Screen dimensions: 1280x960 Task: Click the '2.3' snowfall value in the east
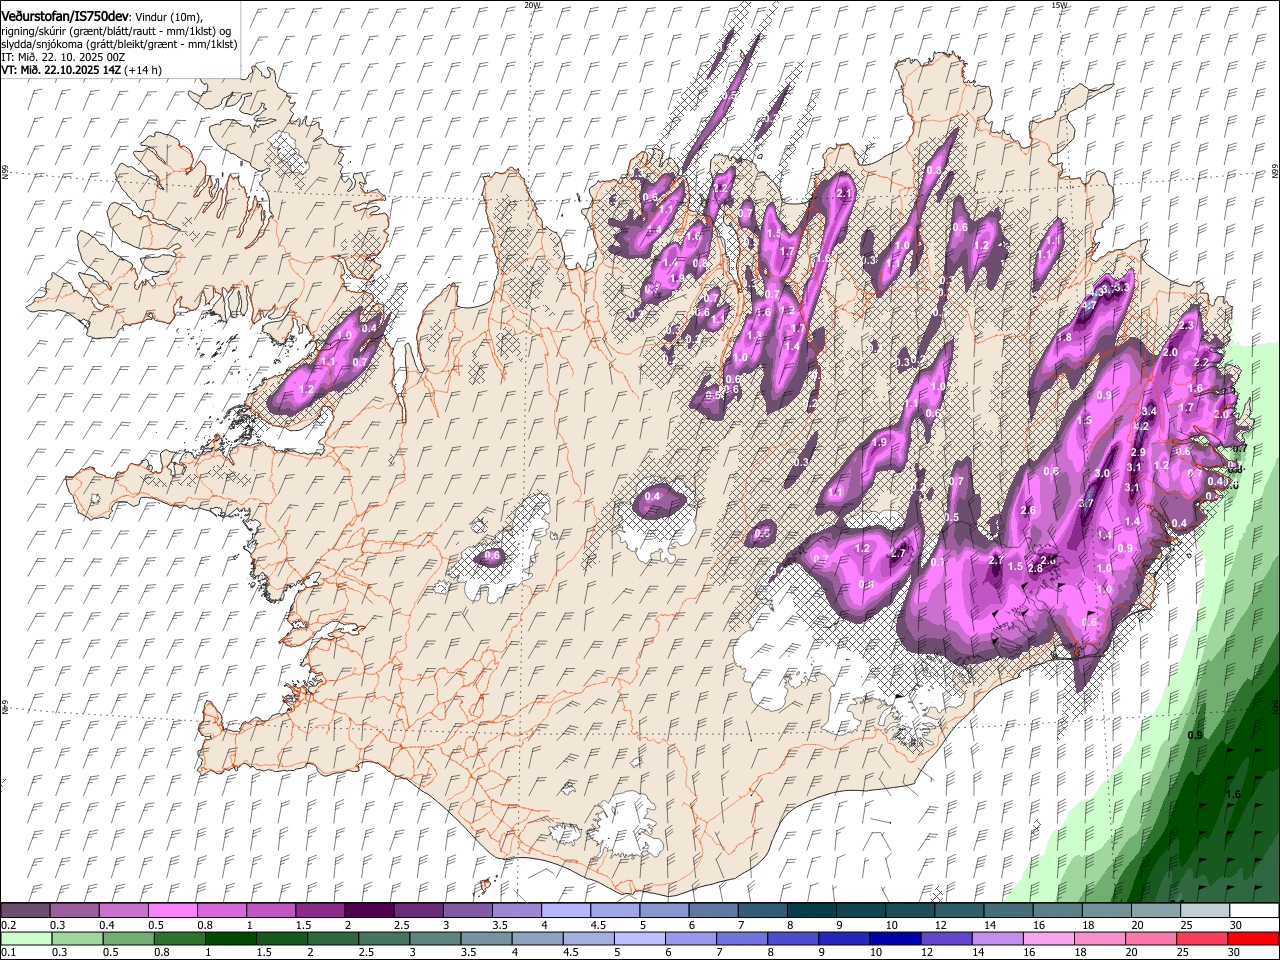click(1187, 326)
